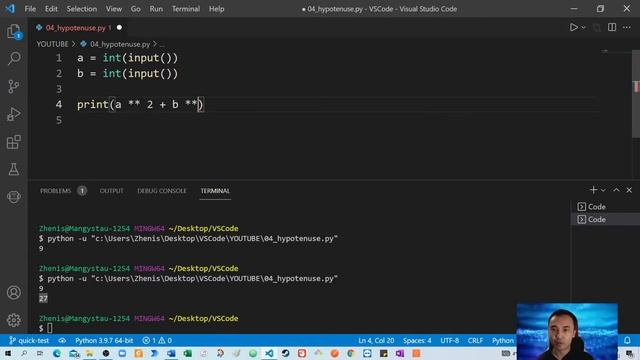Open the Accounts menu icon
This screenshot has width=640, height=360.
tap(13, 292)
